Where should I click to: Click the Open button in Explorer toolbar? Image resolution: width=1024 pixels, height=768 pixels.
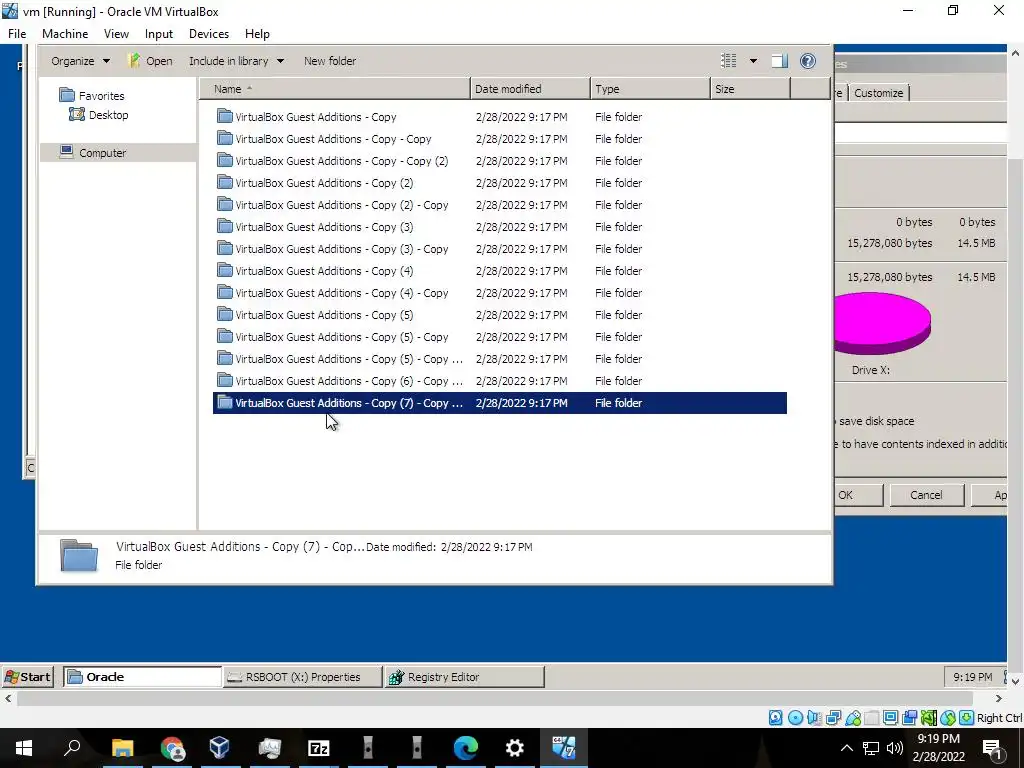point(150,61)
